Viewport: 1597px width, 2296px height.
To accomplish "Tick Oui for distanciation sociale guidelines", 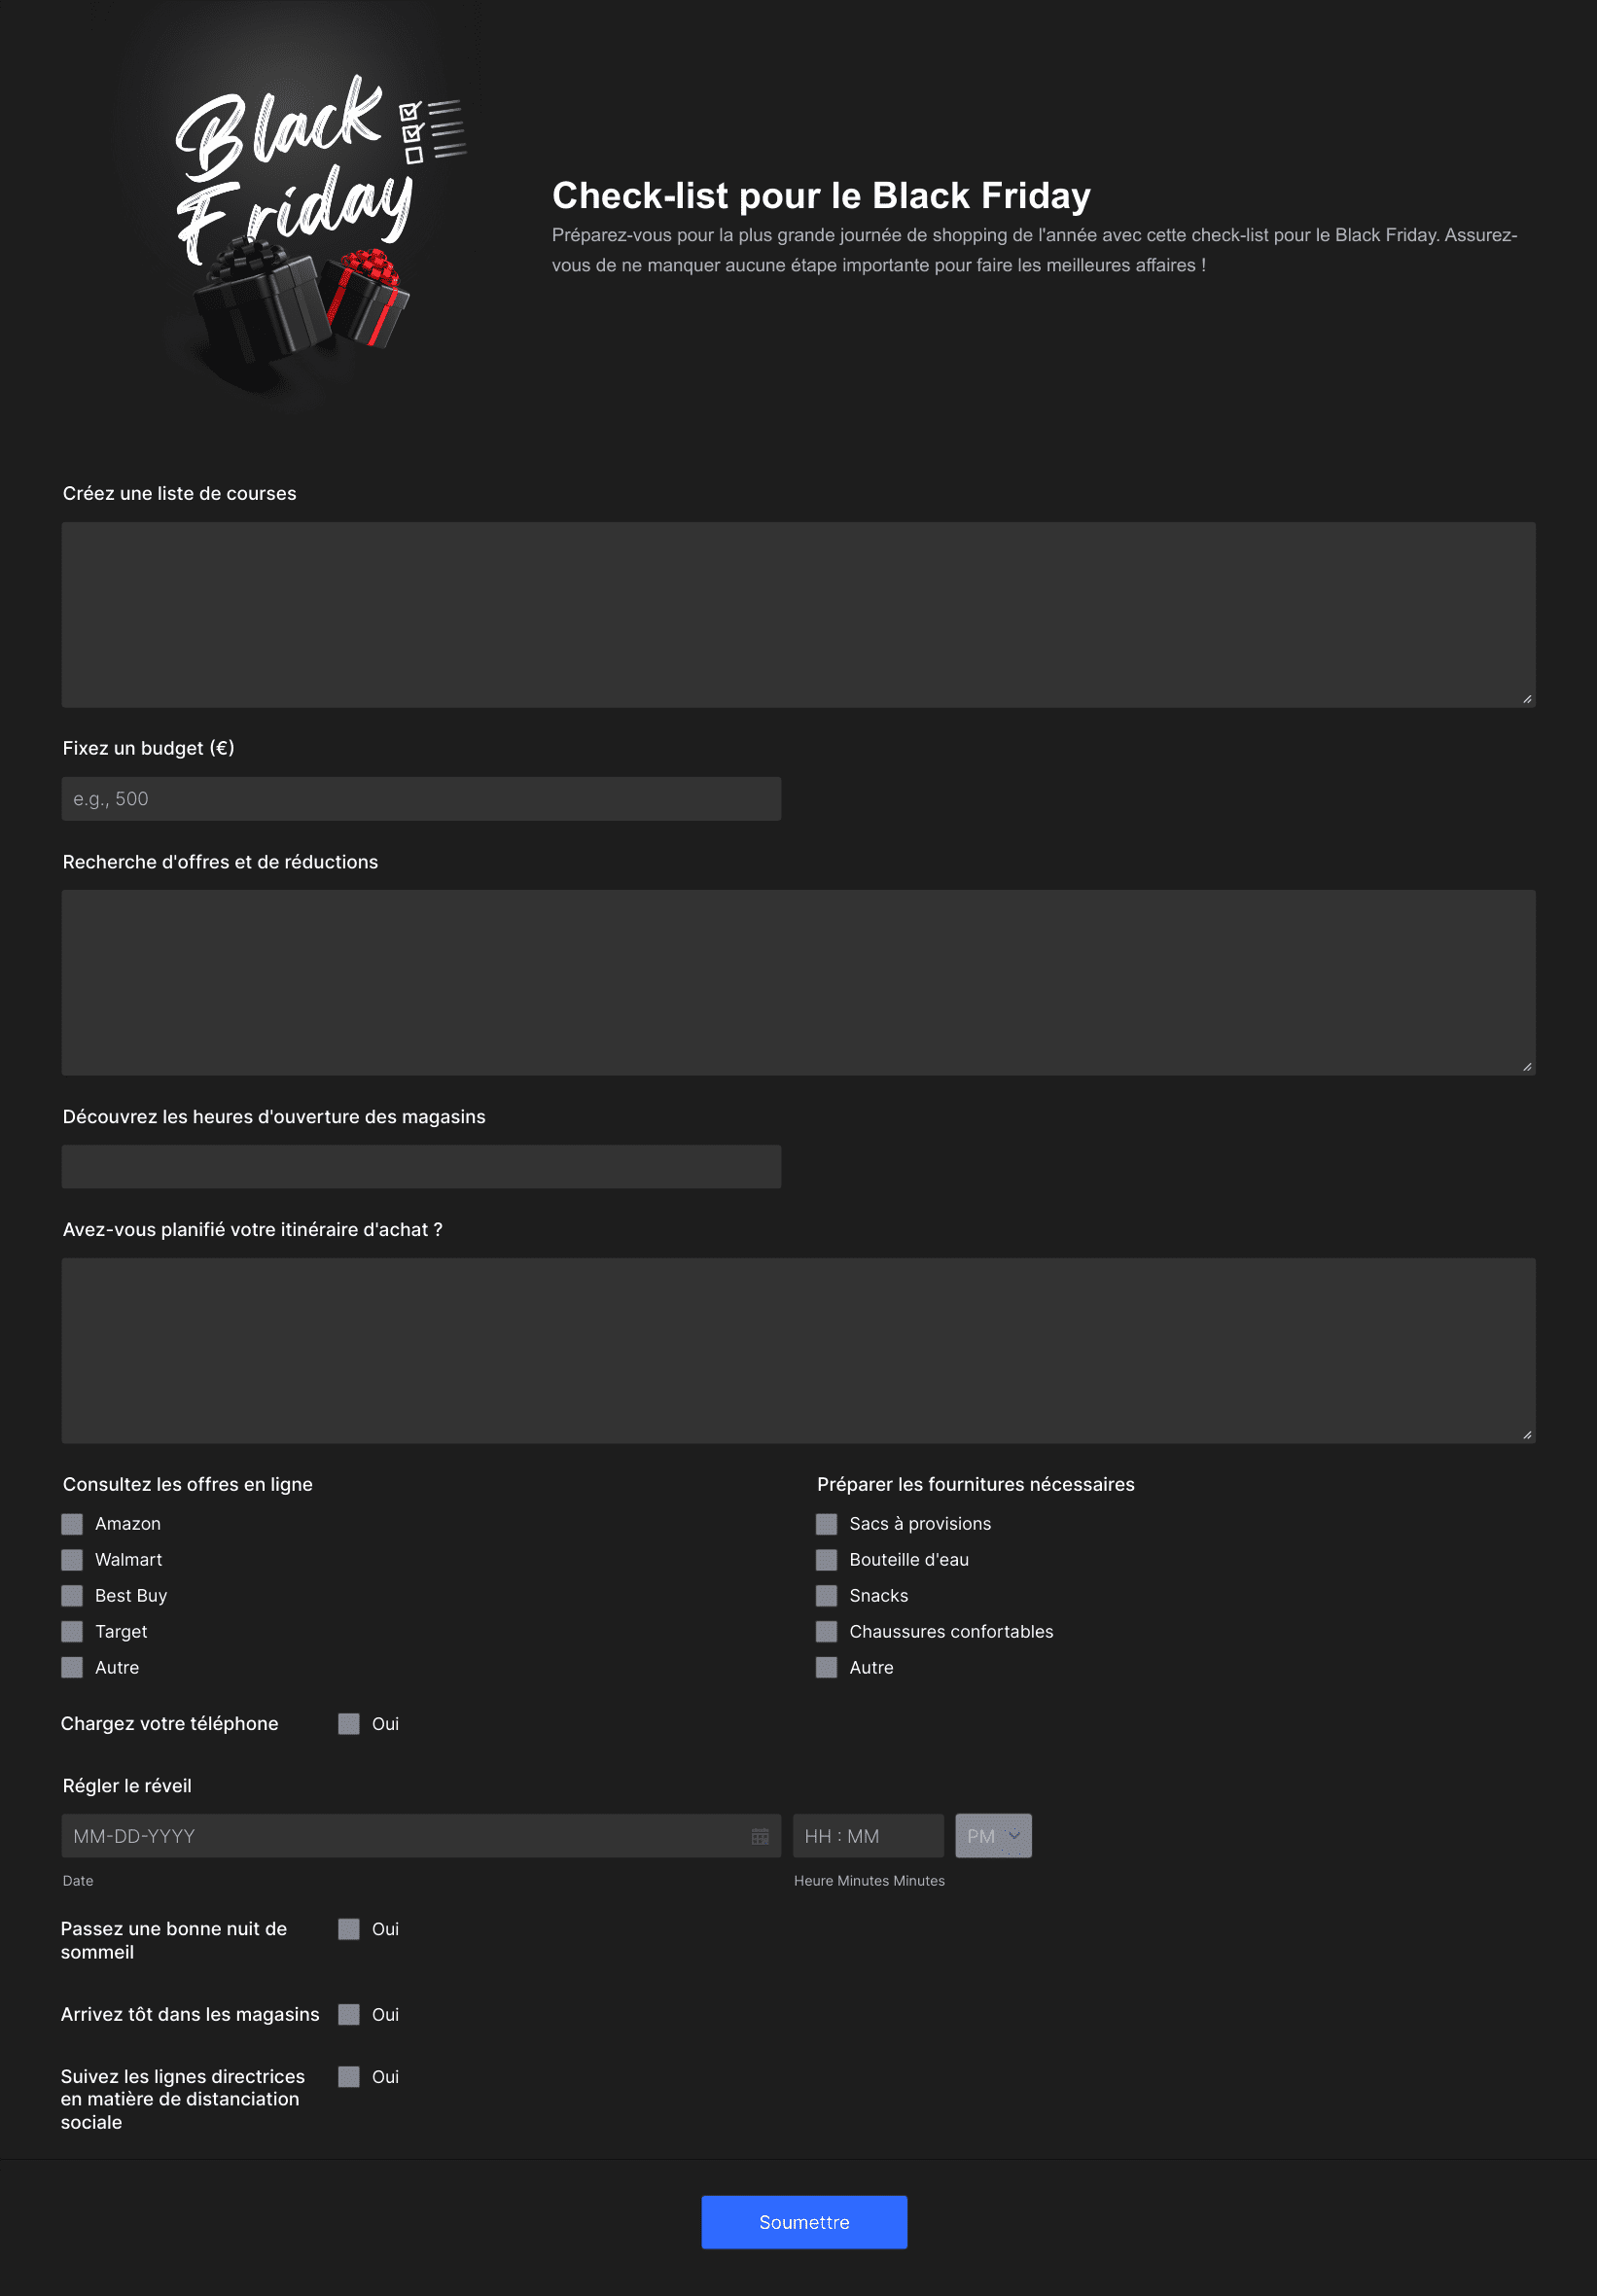I will (348, 2076).
